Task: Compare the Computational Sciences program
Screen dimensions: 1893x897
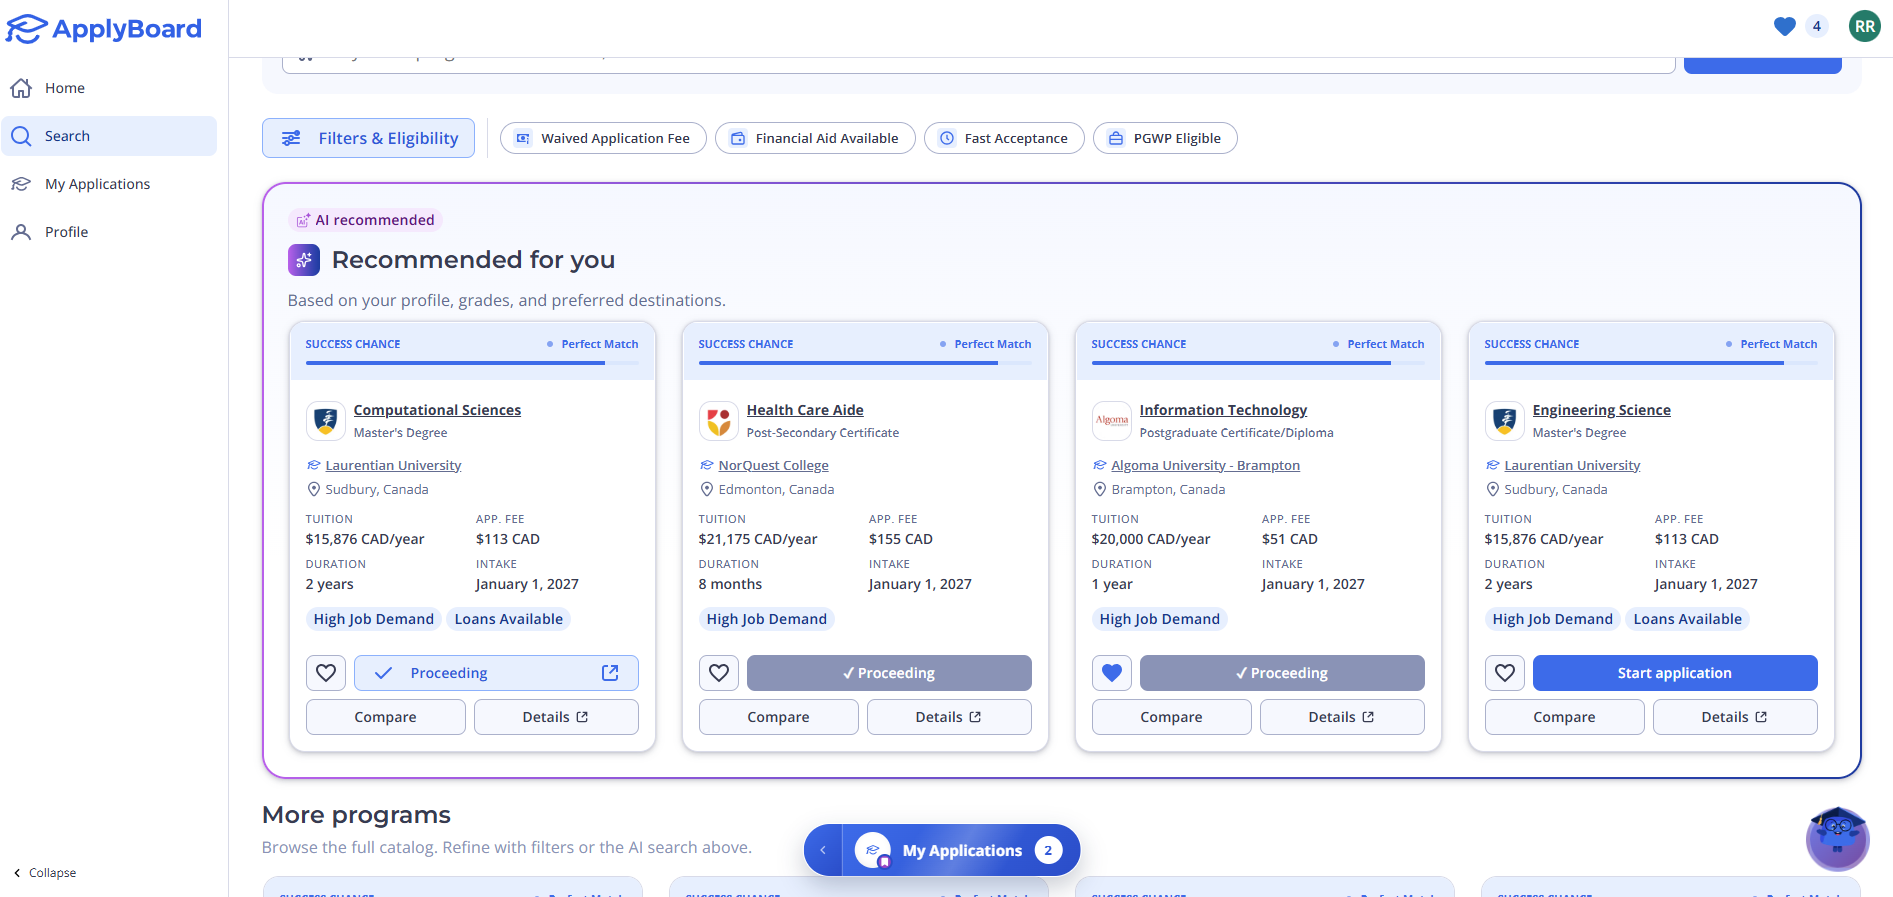Action: [386, 717]
